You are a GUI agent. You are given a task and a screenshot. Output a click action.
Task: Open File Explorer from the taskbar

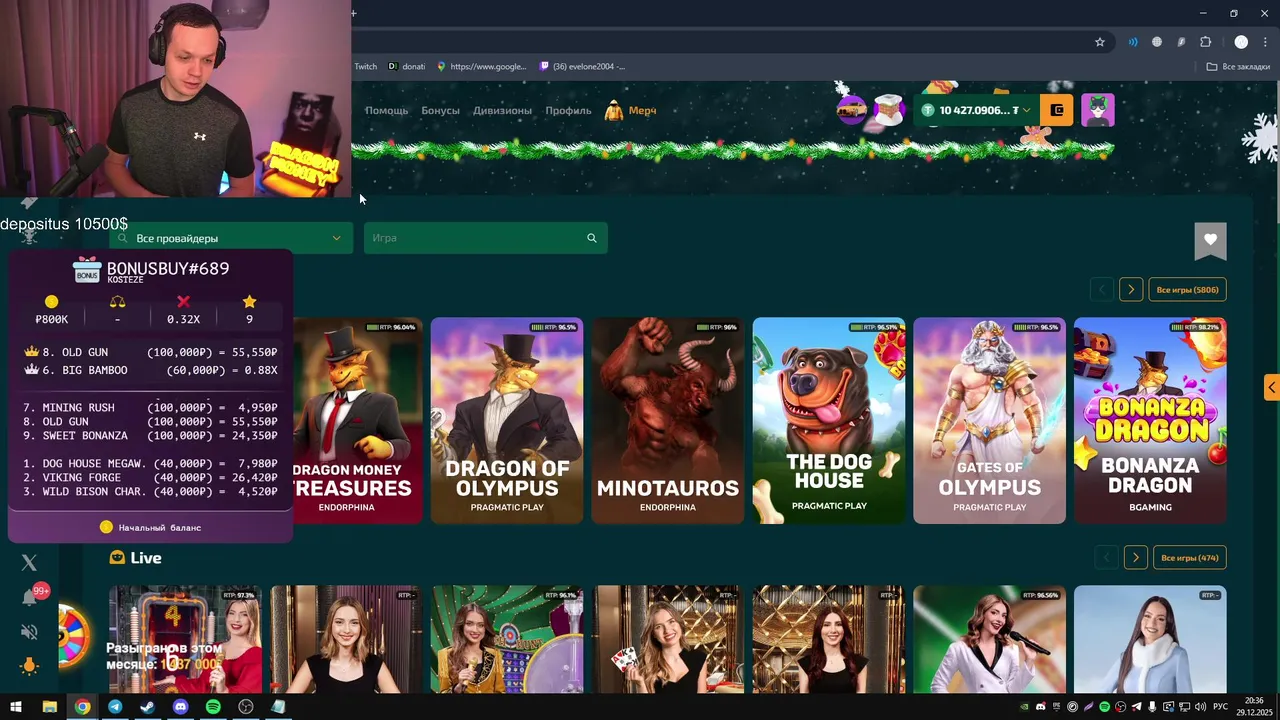[x=49, y=707]
